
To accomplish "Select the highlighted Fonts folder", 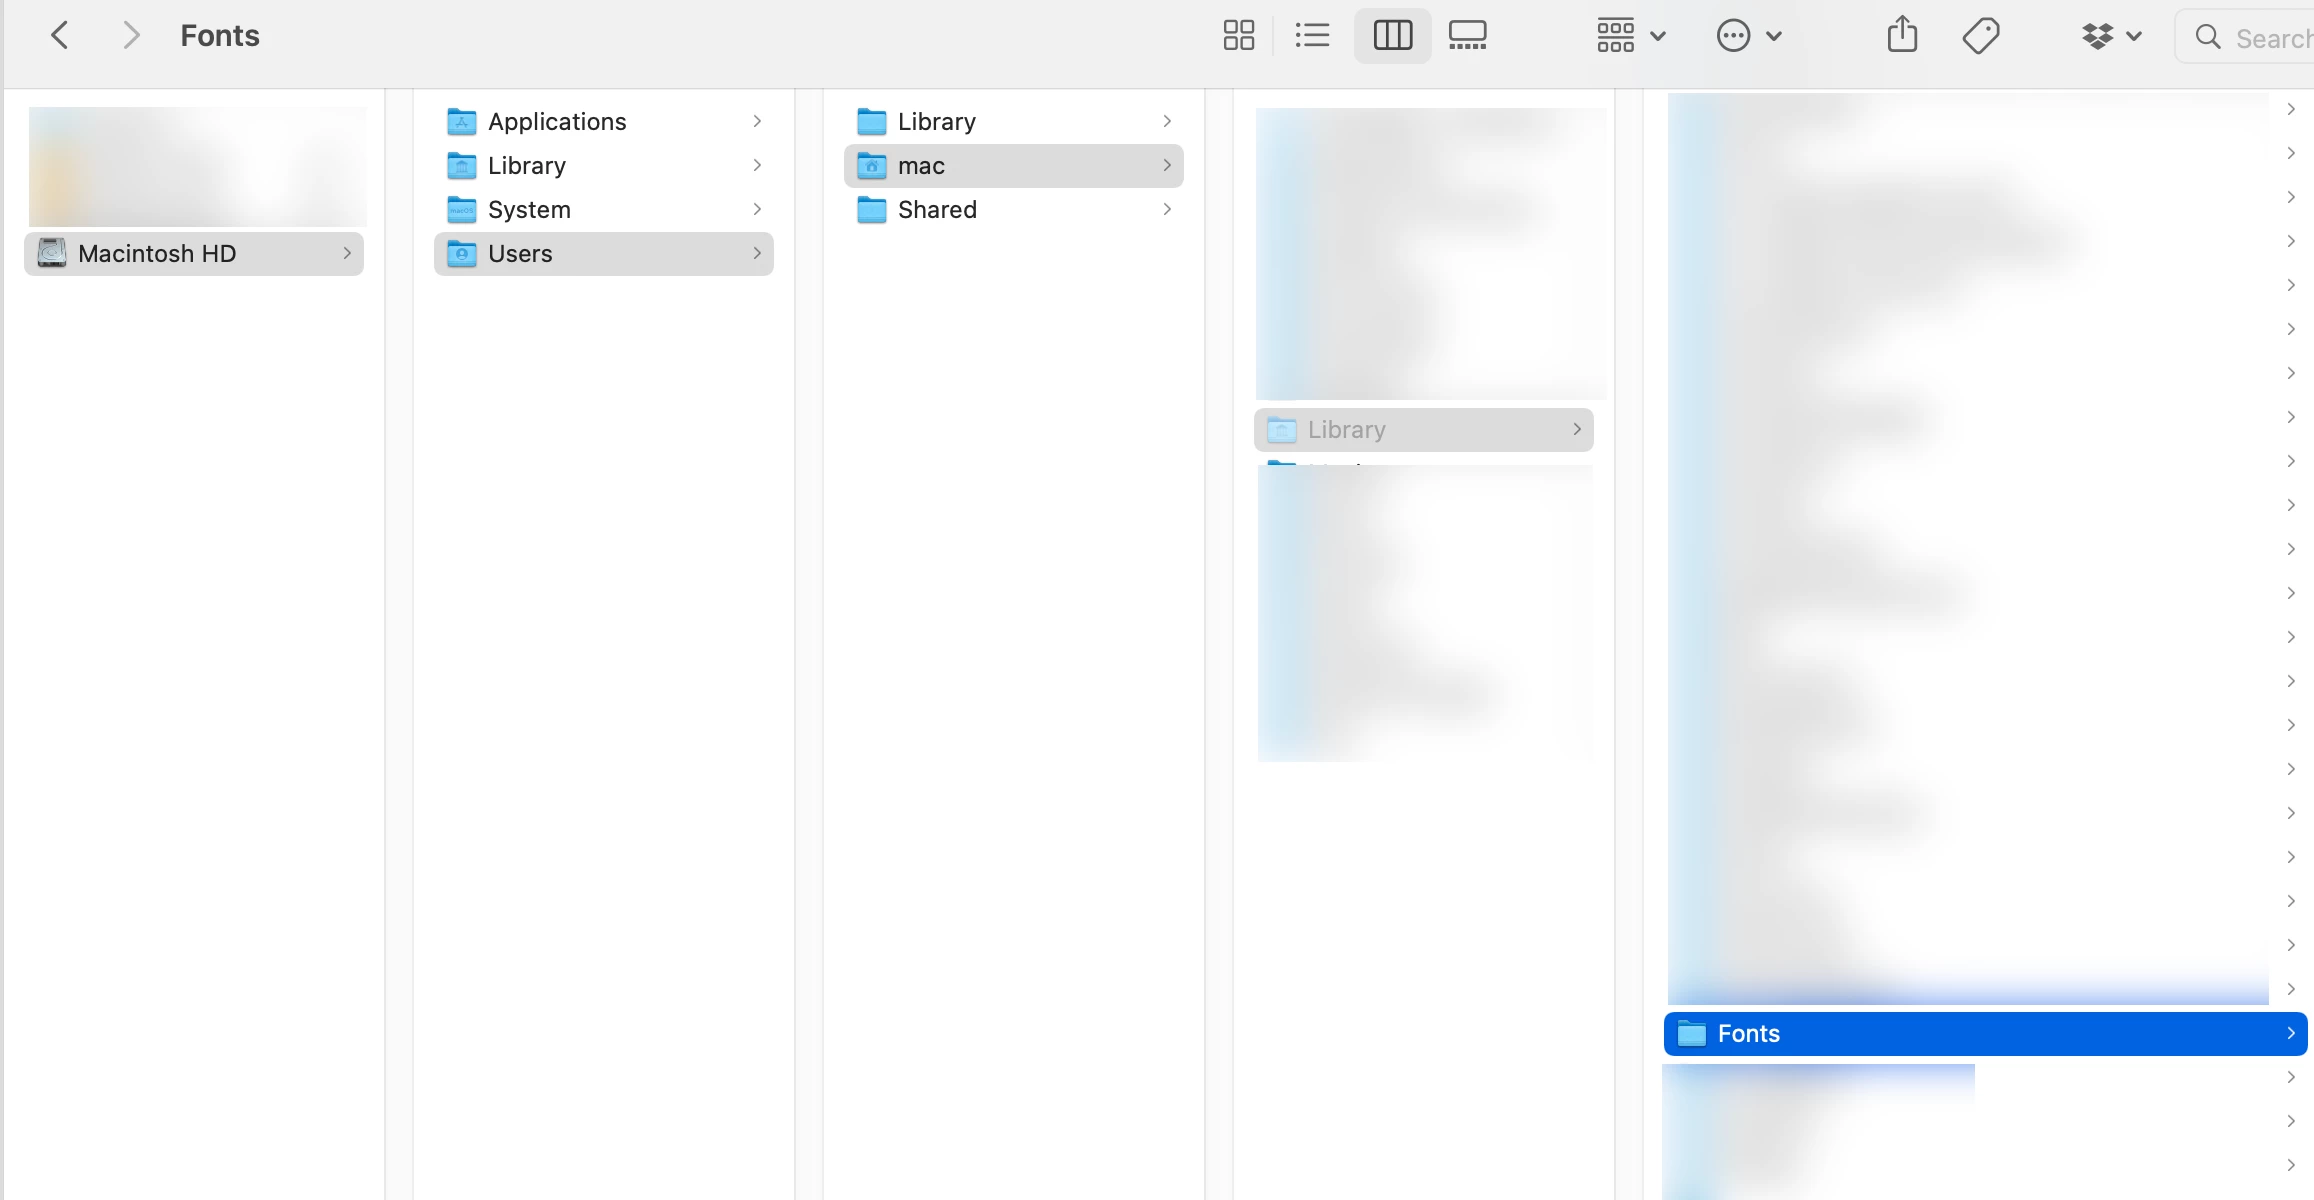I will point(1749,1034).
